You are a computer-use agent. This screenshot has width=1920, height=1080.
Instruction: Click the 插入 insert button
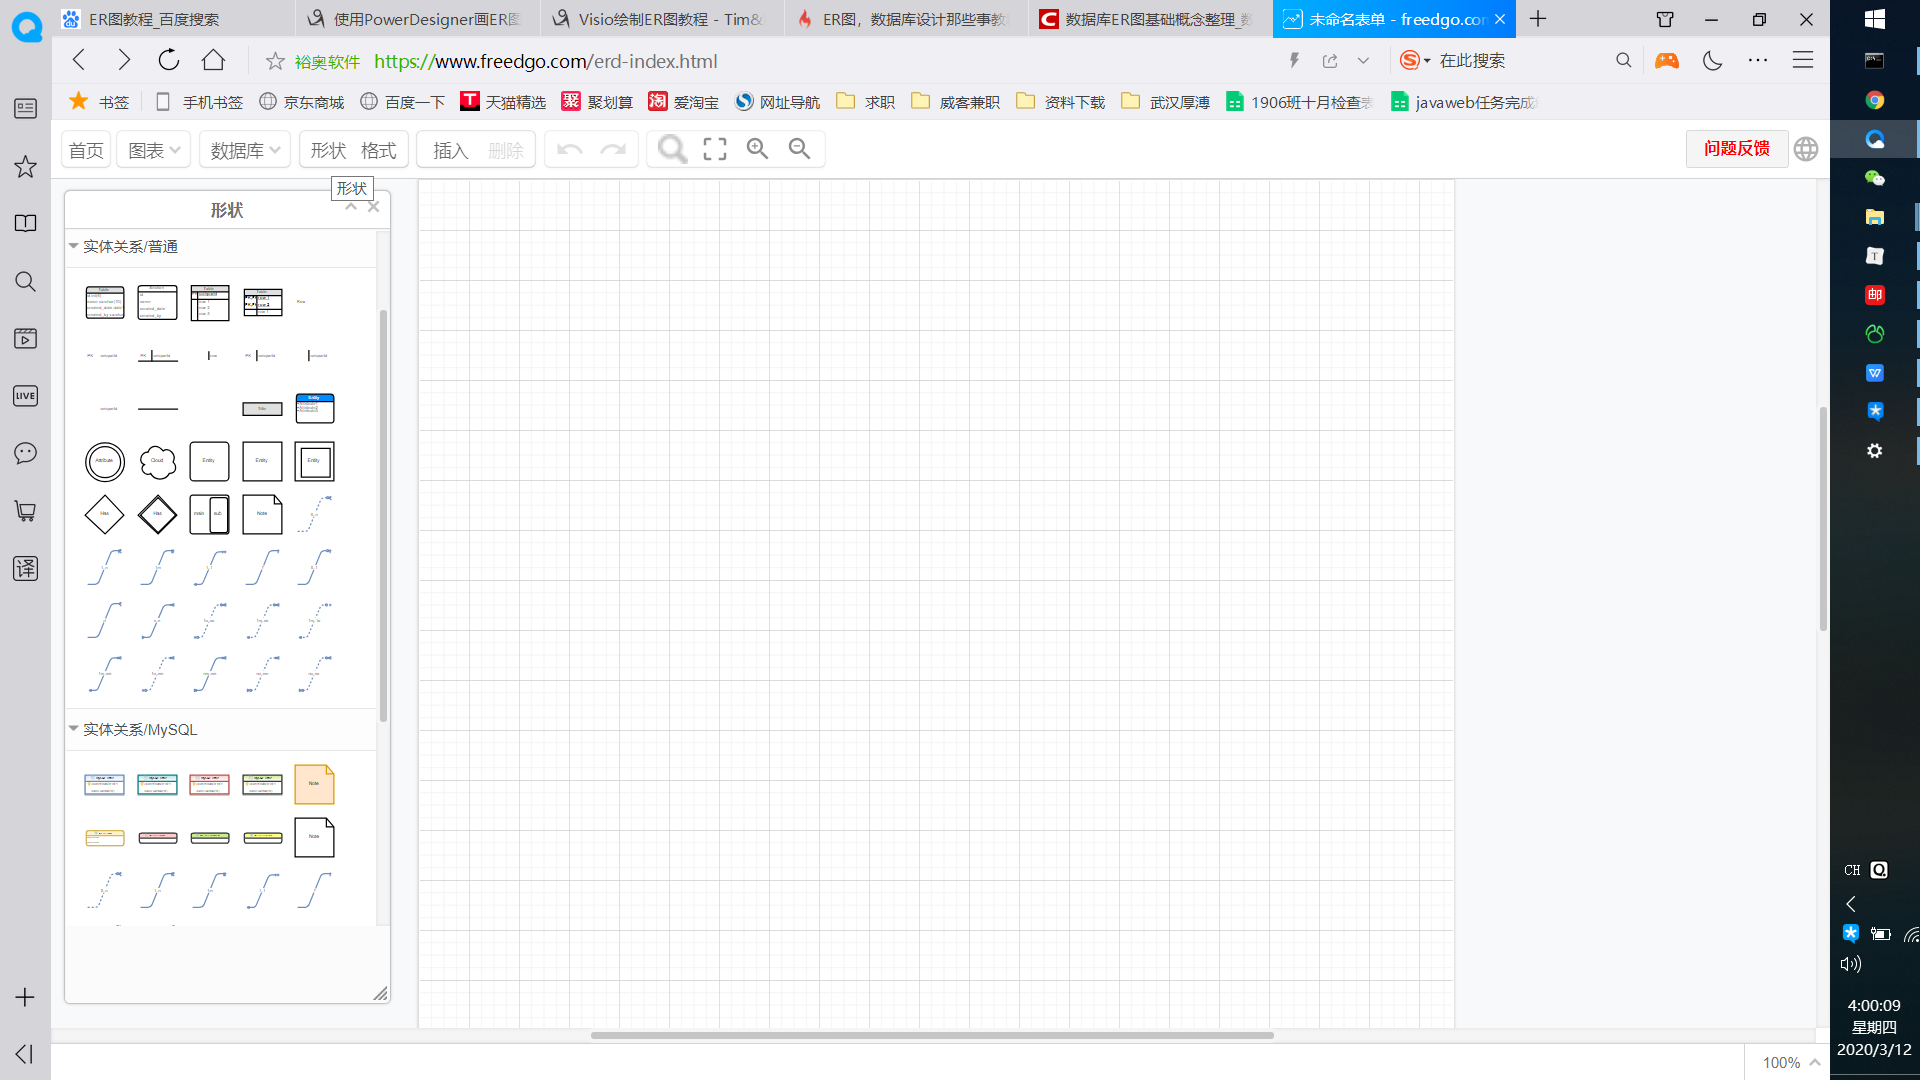(450, 150)
